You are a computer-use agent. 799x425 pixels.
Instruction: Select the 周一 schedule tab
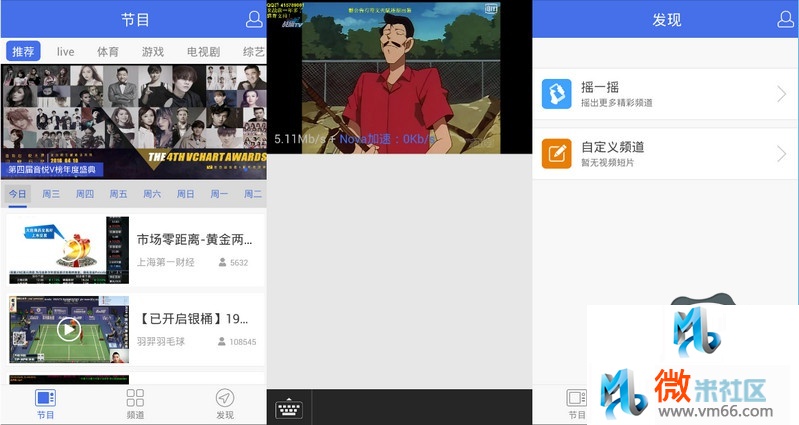click(219, 194)
